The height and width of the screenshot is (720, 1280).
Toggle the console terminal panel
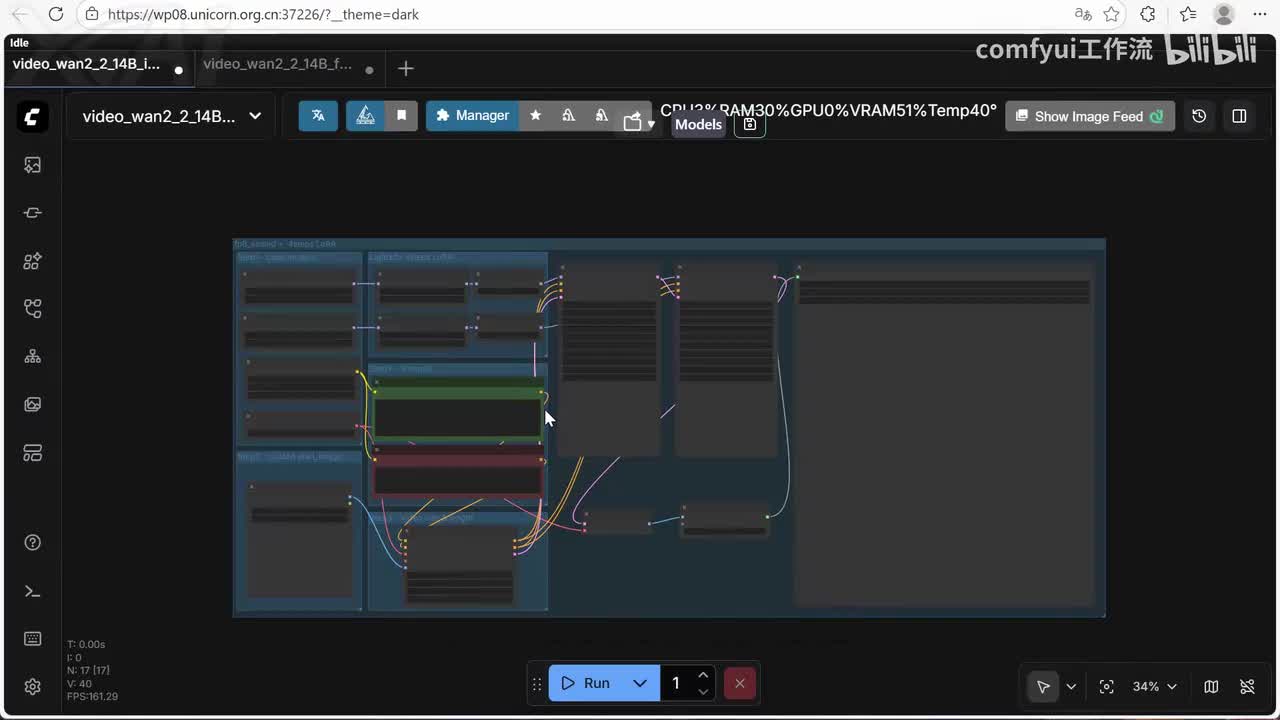click(x=32, y=591)
